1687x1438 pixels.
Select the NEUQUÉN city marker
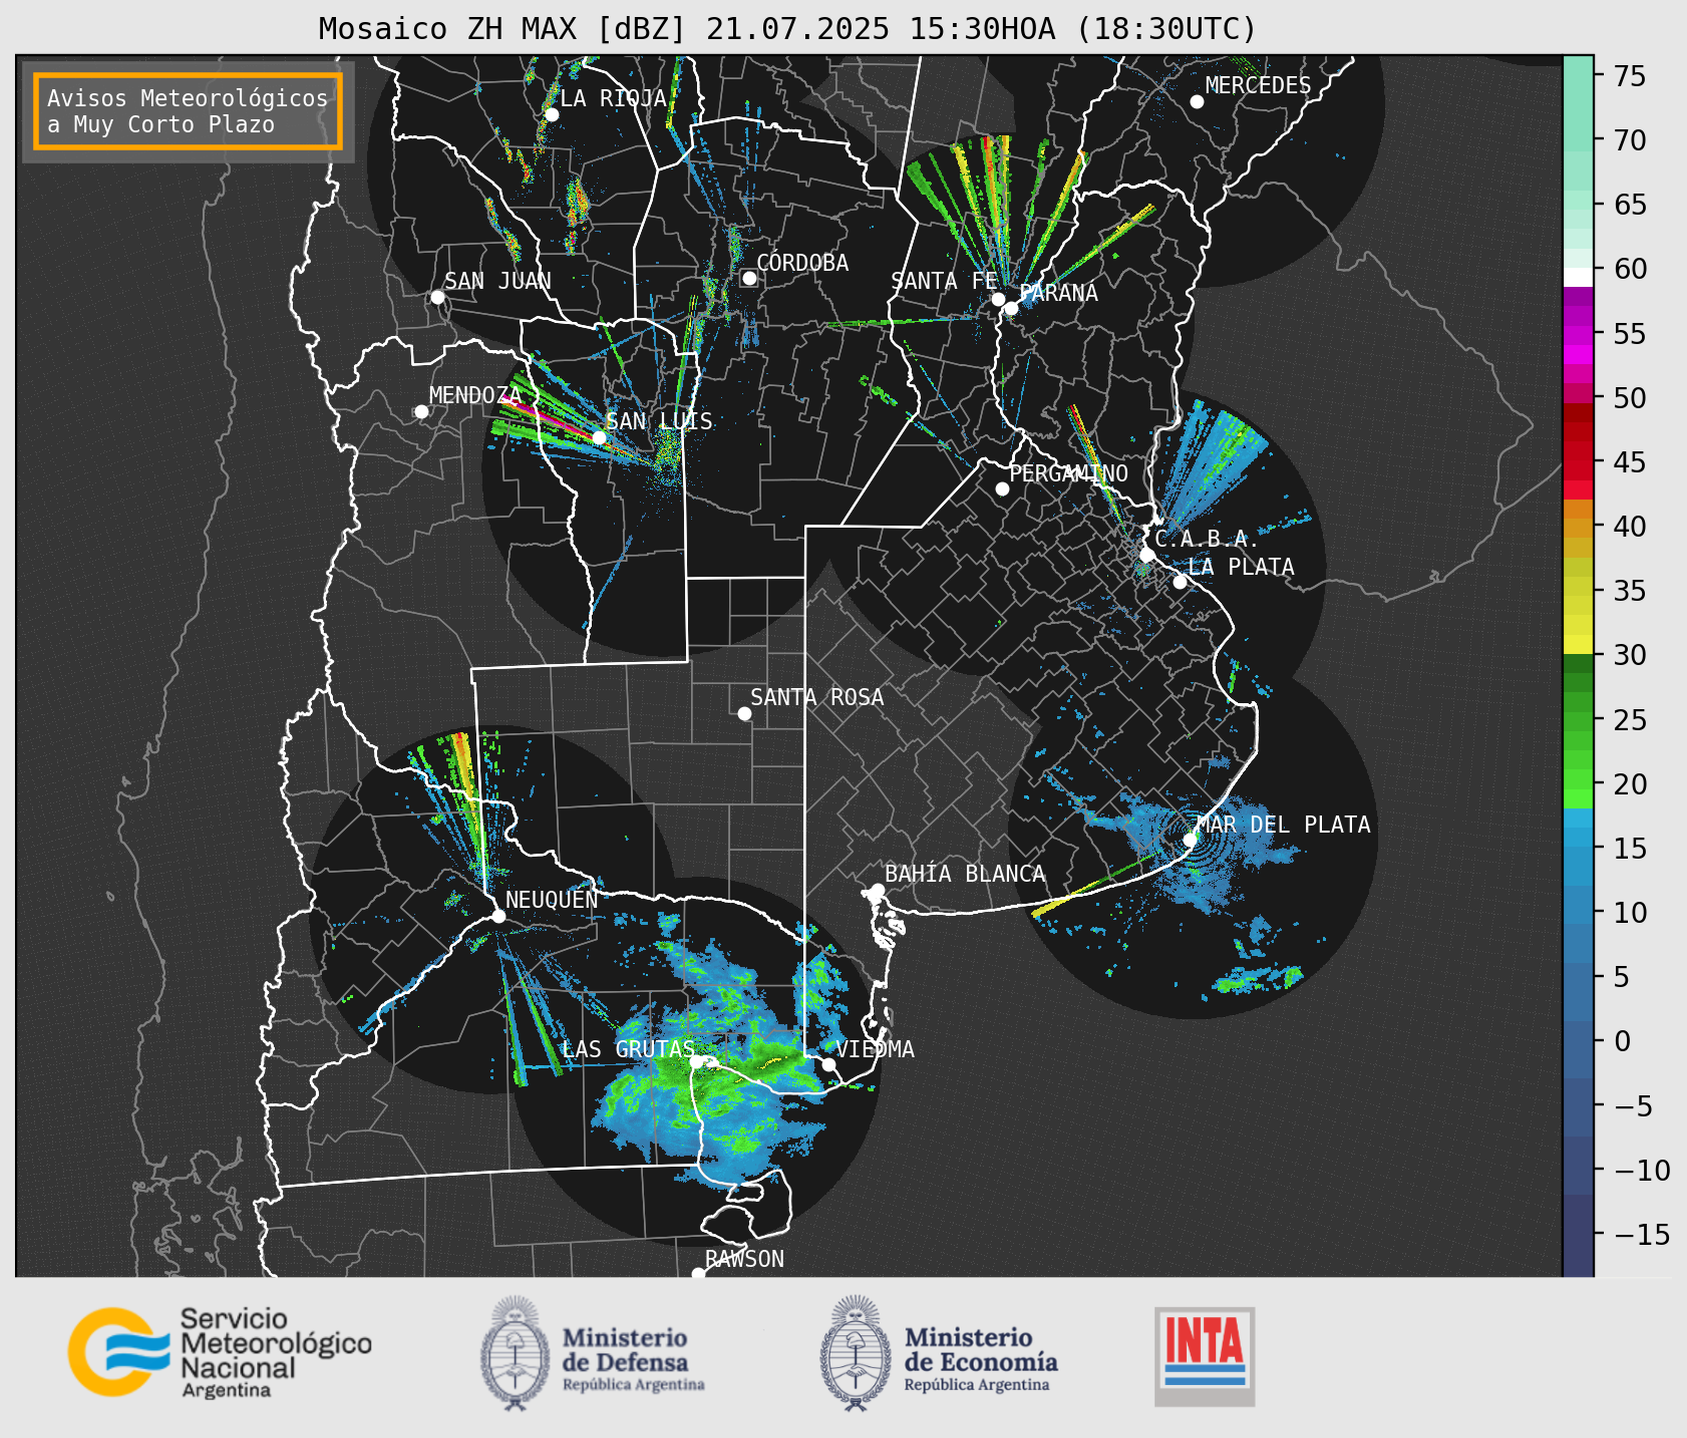[x=498, y=916]
